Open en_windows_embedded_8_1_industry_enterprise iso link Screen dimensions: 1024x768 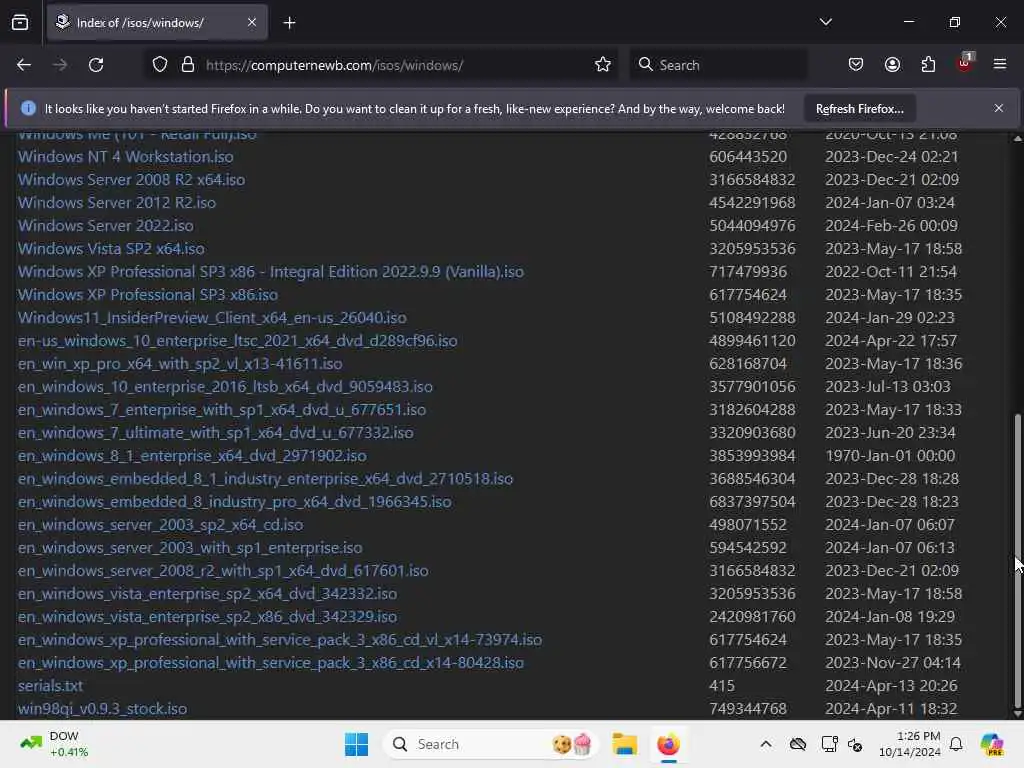pyautogui.click(x=265, y=479)
